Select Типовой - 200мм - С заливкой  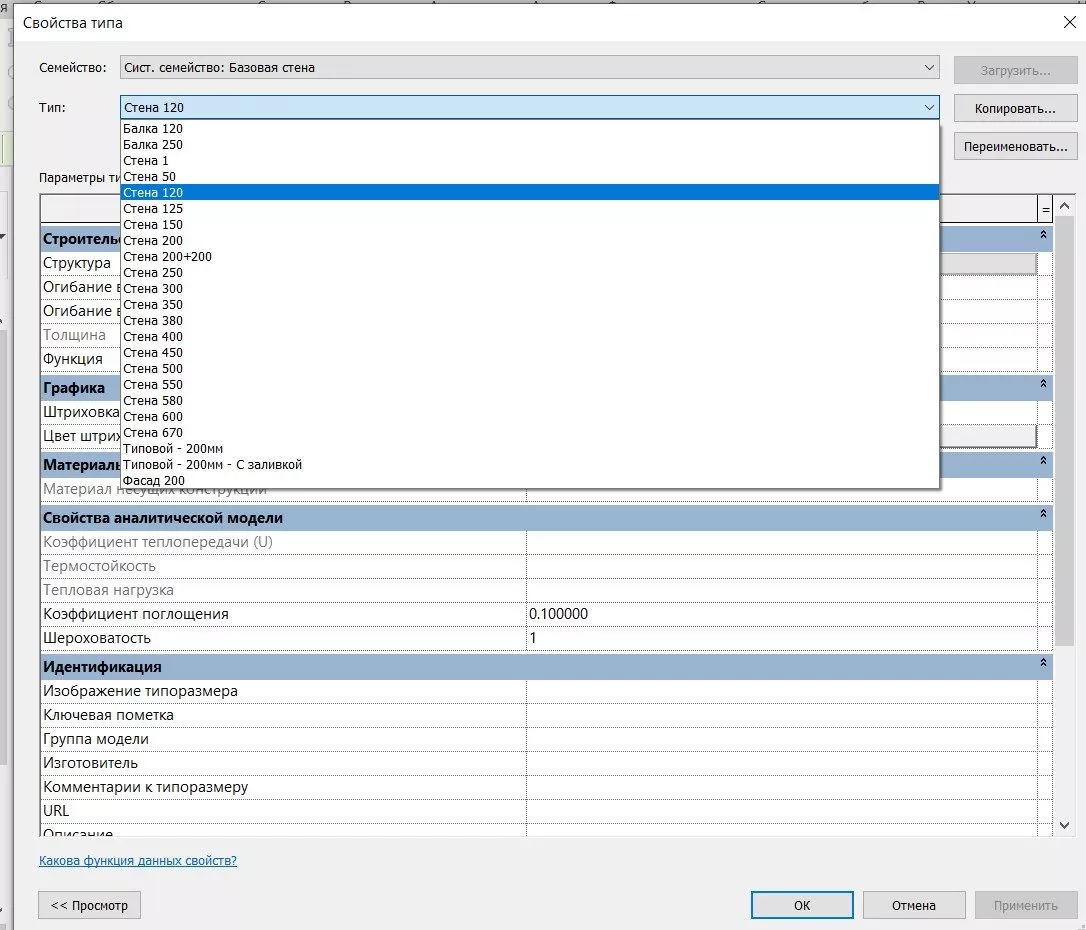(212, 465)
